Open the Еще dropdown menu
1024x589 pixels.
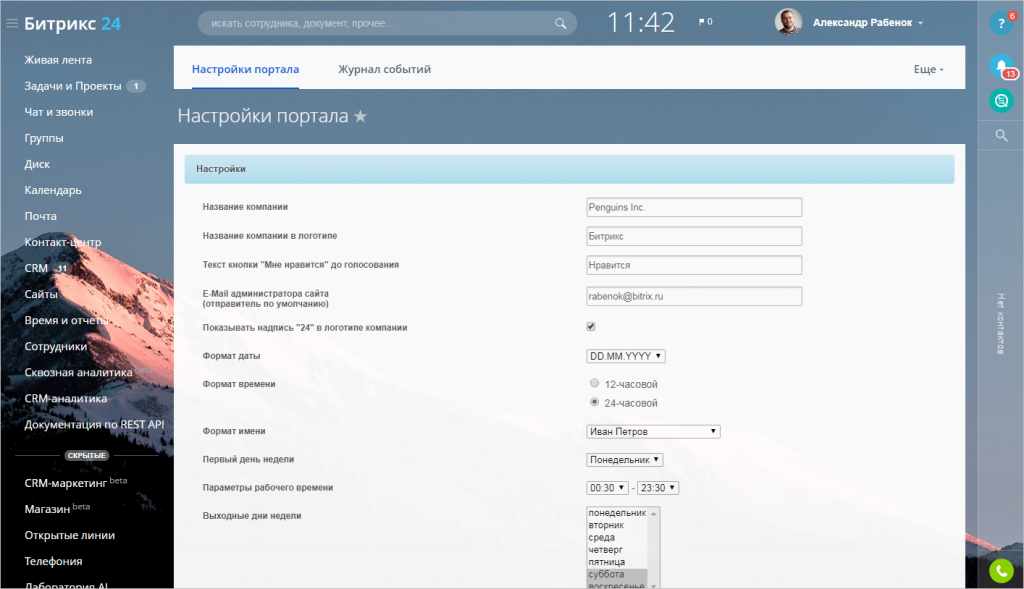(928, 69)
